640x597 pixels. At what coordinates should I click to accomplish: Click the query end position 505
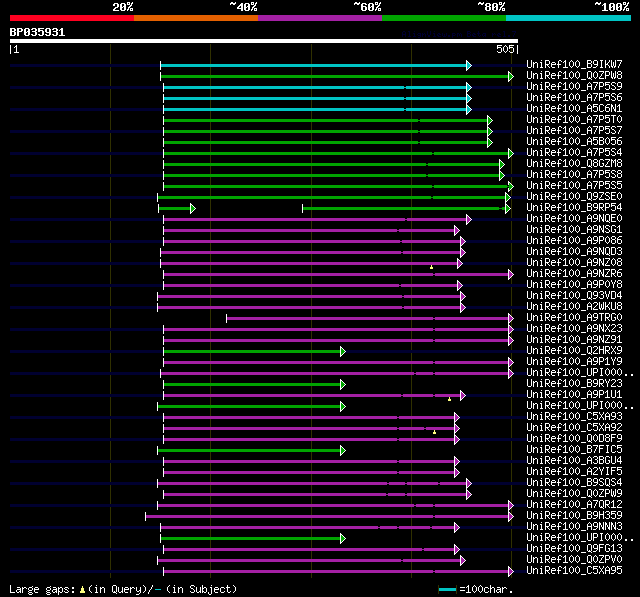[505, 49]
